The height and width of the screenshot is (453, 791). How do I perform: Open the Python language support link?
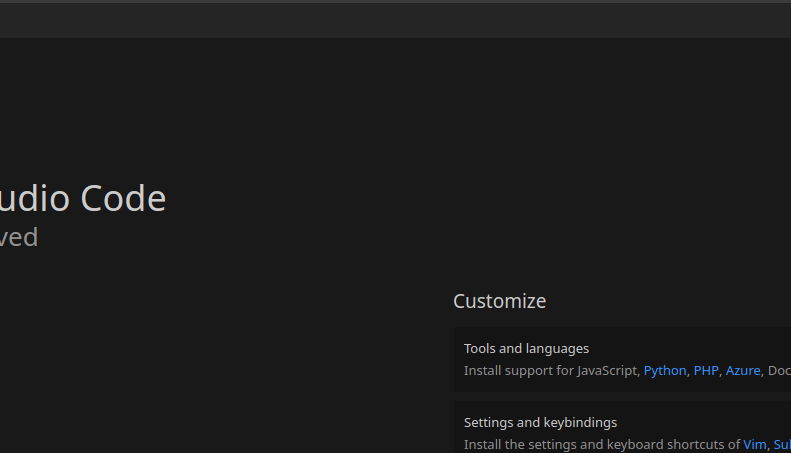pyautogui.click(x=665, y=371)
